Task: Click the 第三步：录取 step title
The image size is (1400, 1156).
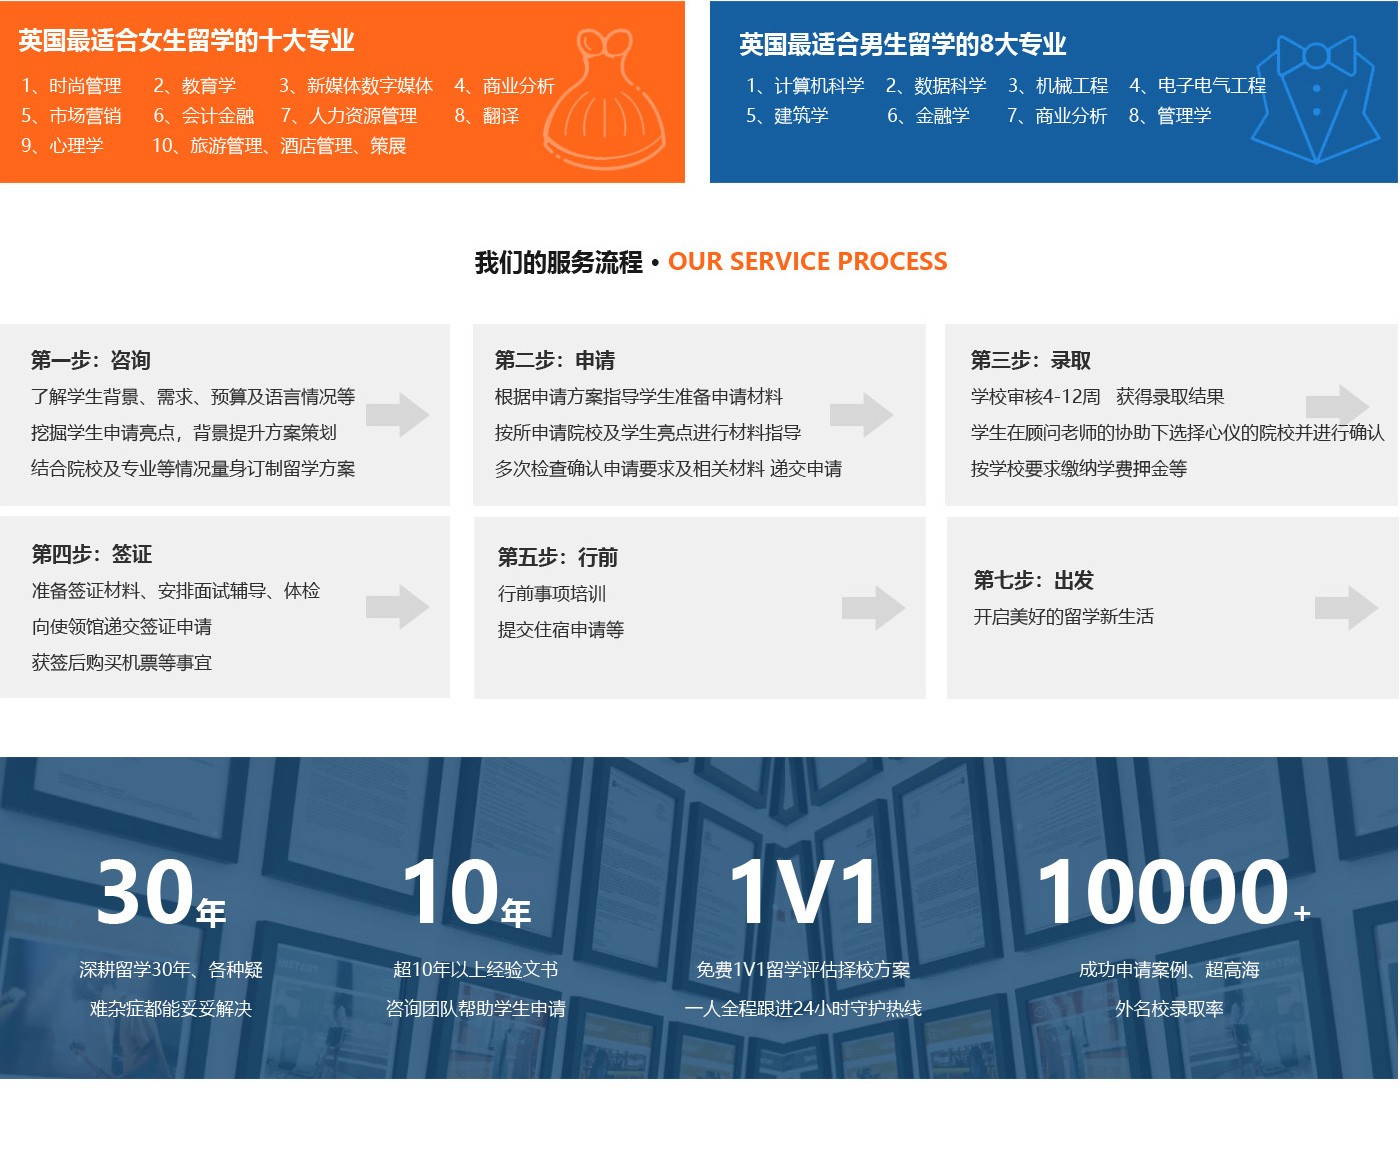Action: pos(1031,360)
